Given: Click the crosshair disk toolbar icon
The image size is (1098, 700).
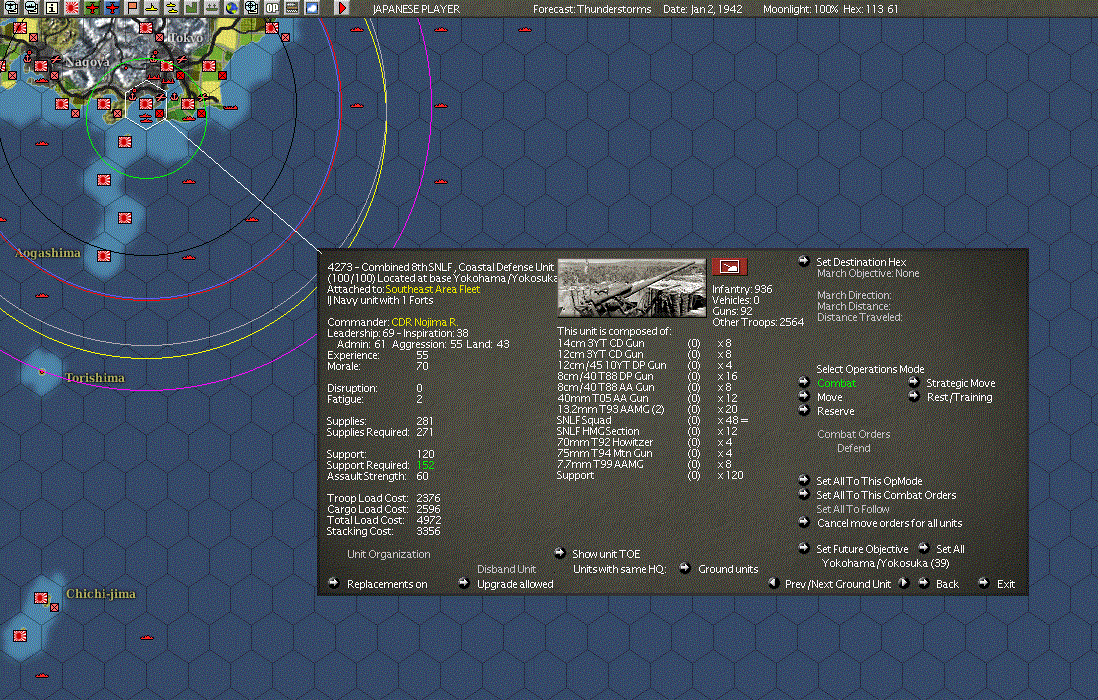Looking at the screenshot, I should pos(251,8).
